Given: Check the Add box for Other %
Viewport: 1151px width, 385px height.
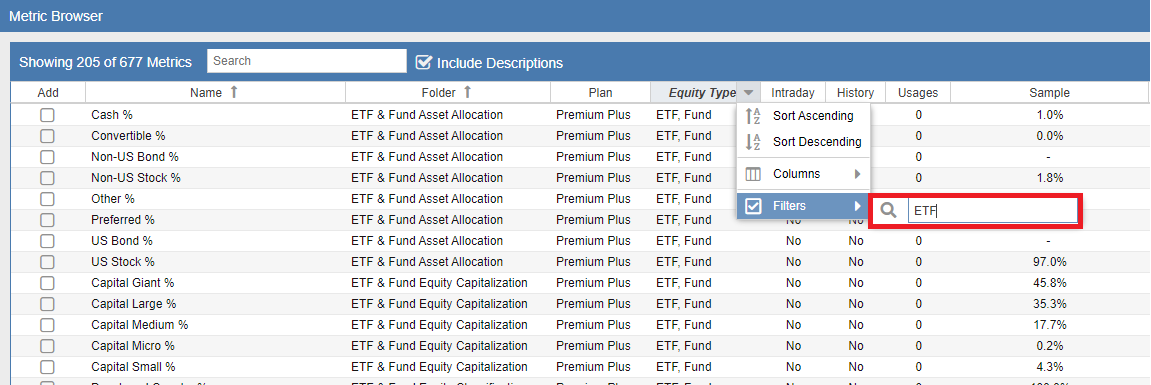Looking at the screenshot, I should (x=48, y=199).
